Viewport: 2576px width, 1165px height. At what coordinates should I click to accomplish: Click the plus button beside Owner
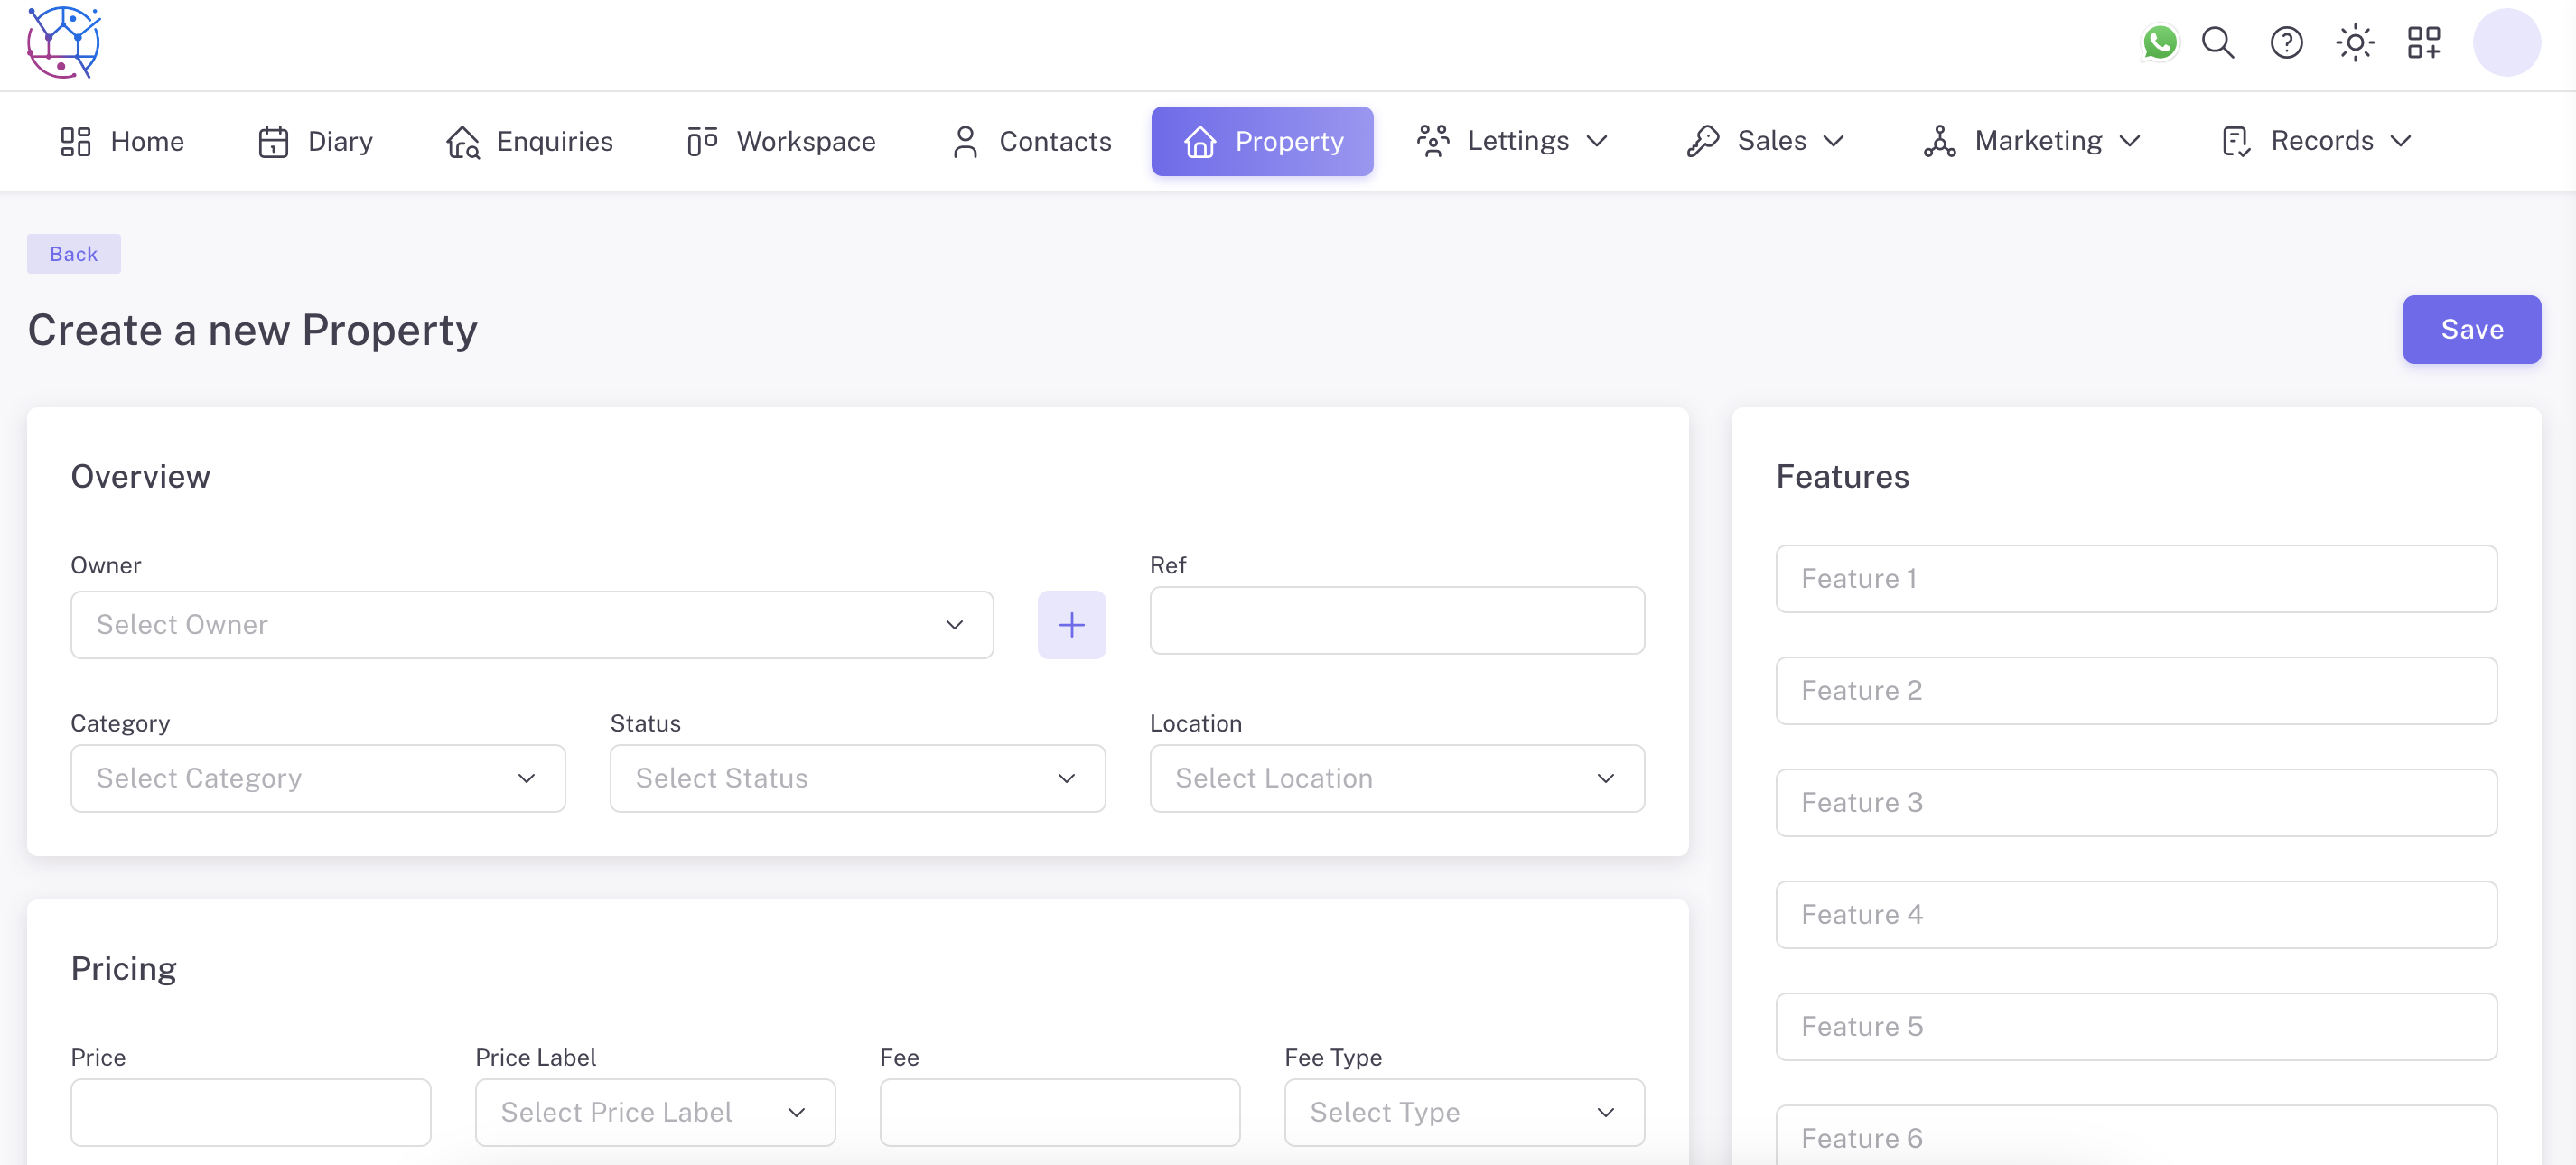tap(1071, 625)
